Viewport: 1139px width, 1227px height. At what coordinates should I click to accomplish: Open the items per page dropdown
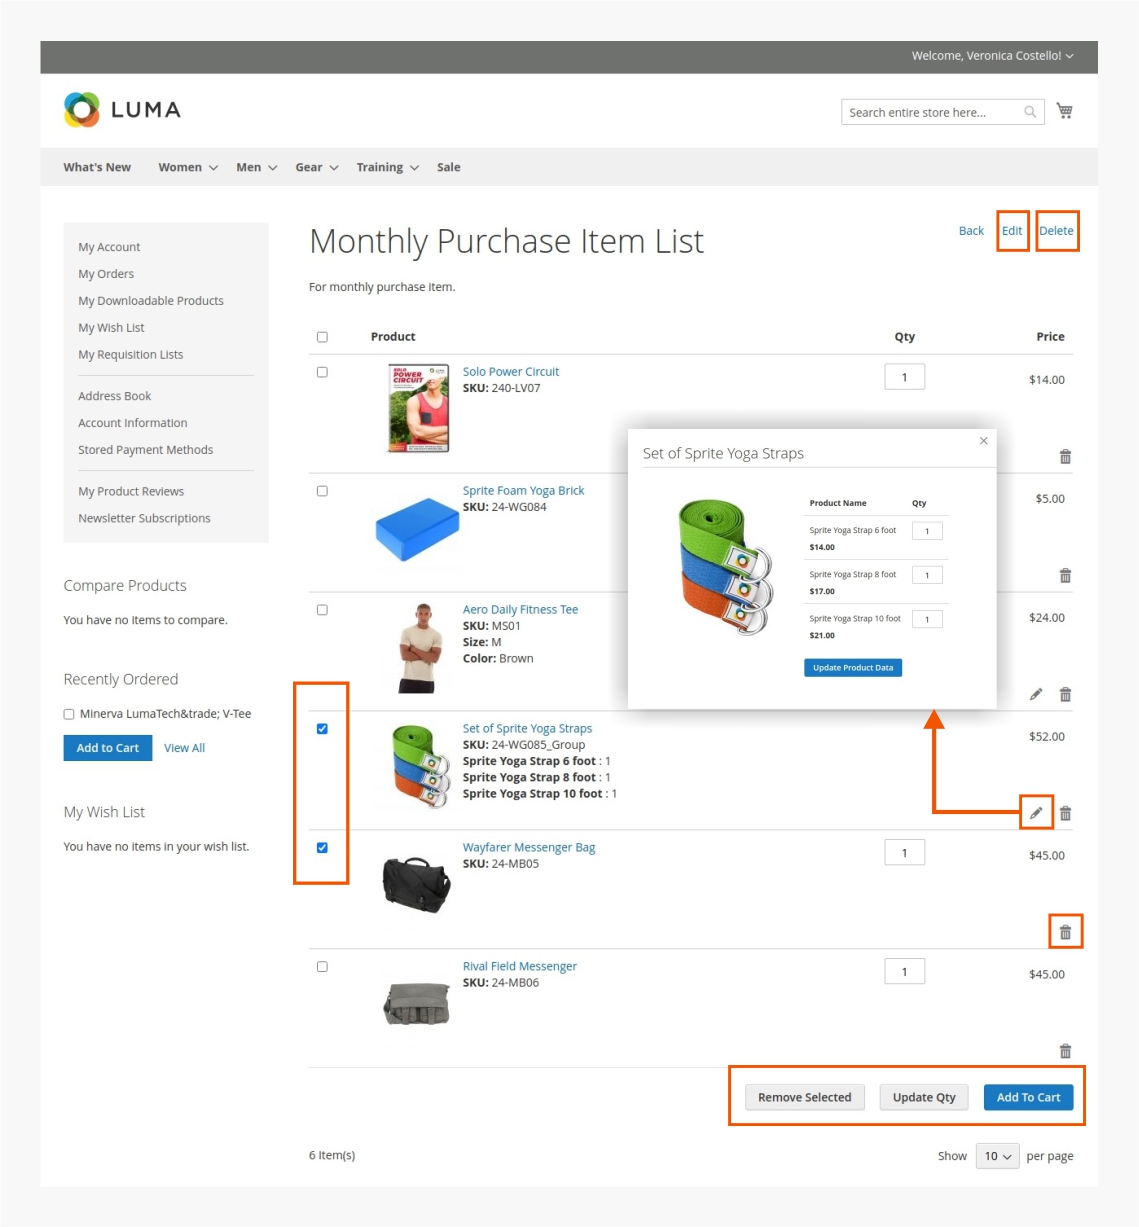pos(997,1156)
